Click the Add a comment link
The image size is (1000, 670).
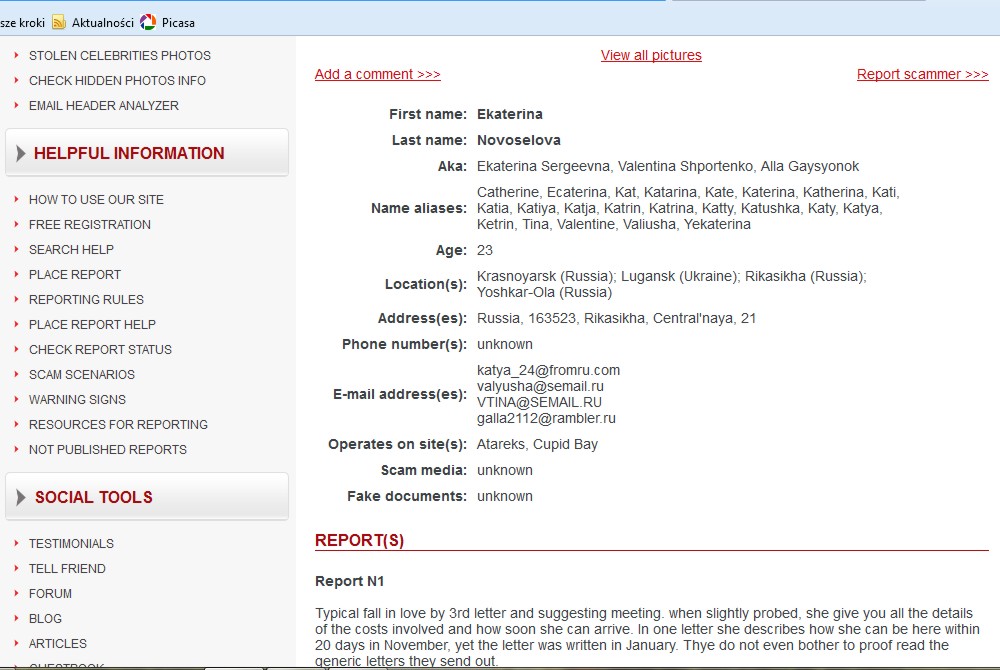(x=377, y=74)
